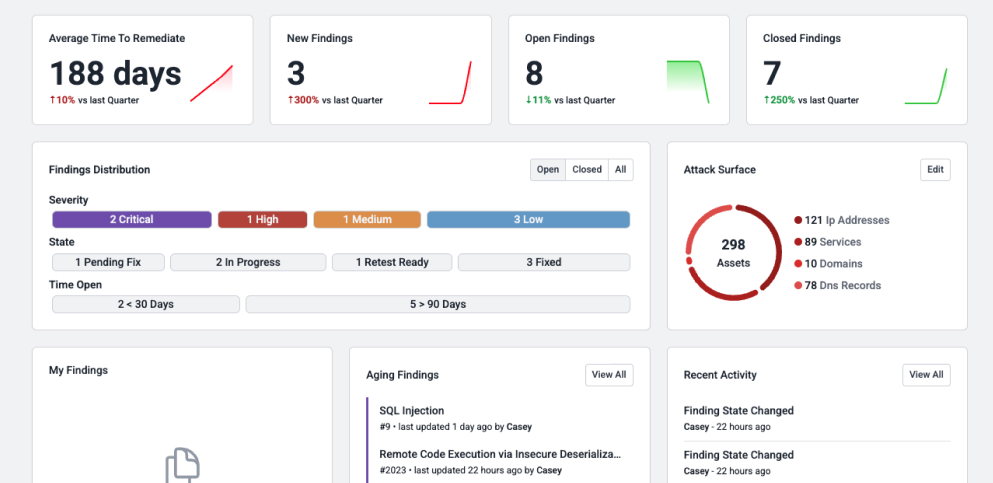Screen dimensions: 993x483
Task: Click the Ip Addresses legend dot
Action: pos(798,220)
